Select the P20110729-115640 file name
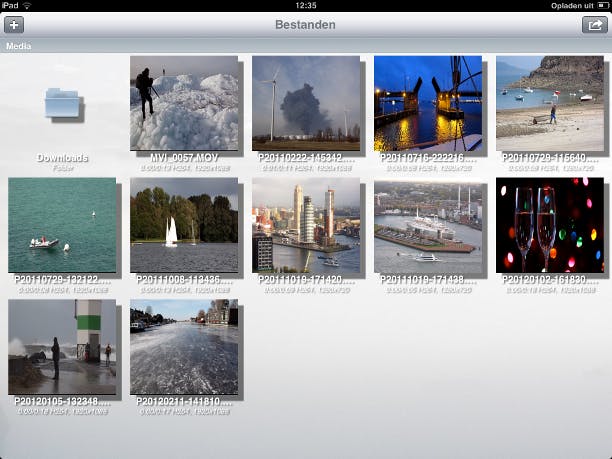 click(550, 158)
